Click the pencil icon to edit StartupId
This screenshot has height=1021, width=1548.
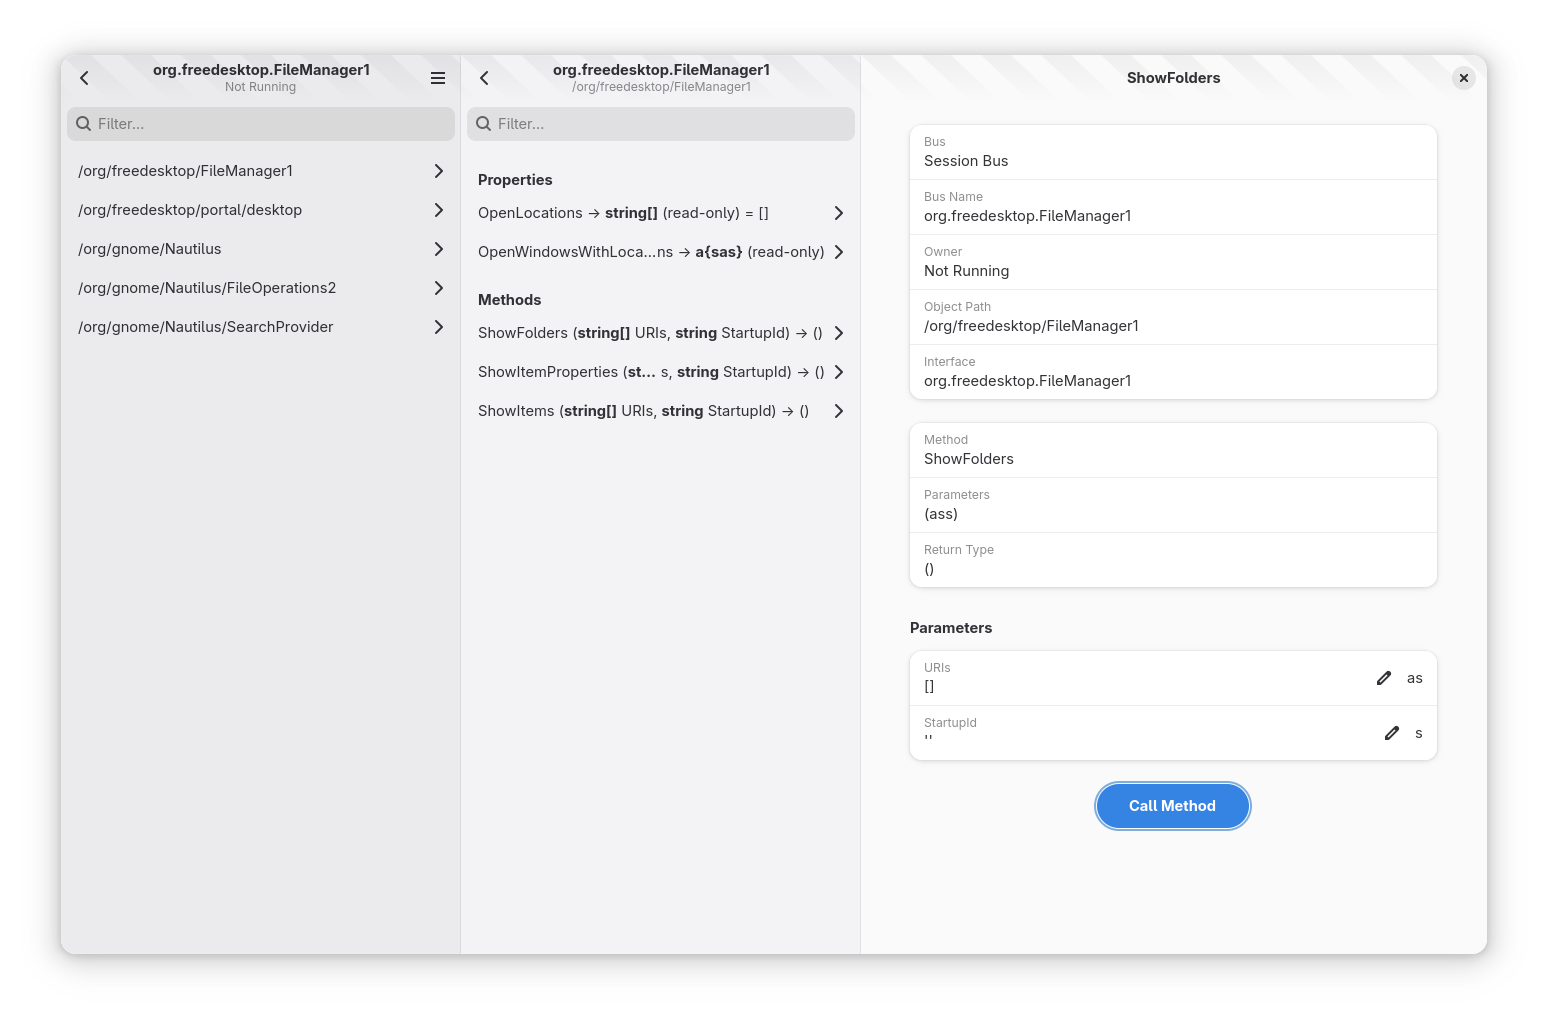(1391, 733)
